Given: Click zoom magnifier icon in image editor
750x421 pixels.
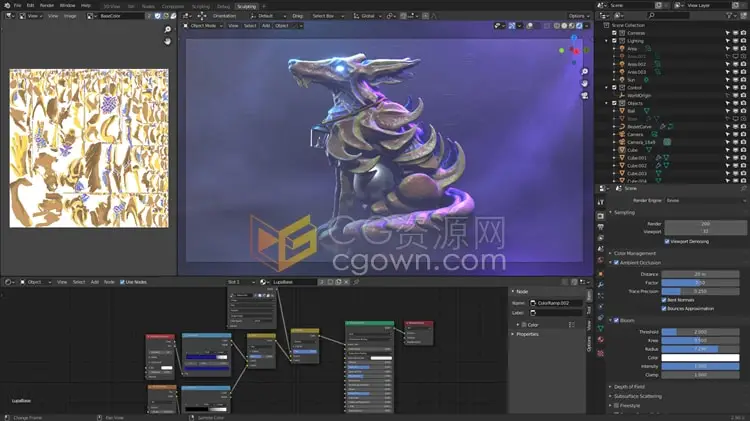Looking at the screenshot, I should click(167, 30).
